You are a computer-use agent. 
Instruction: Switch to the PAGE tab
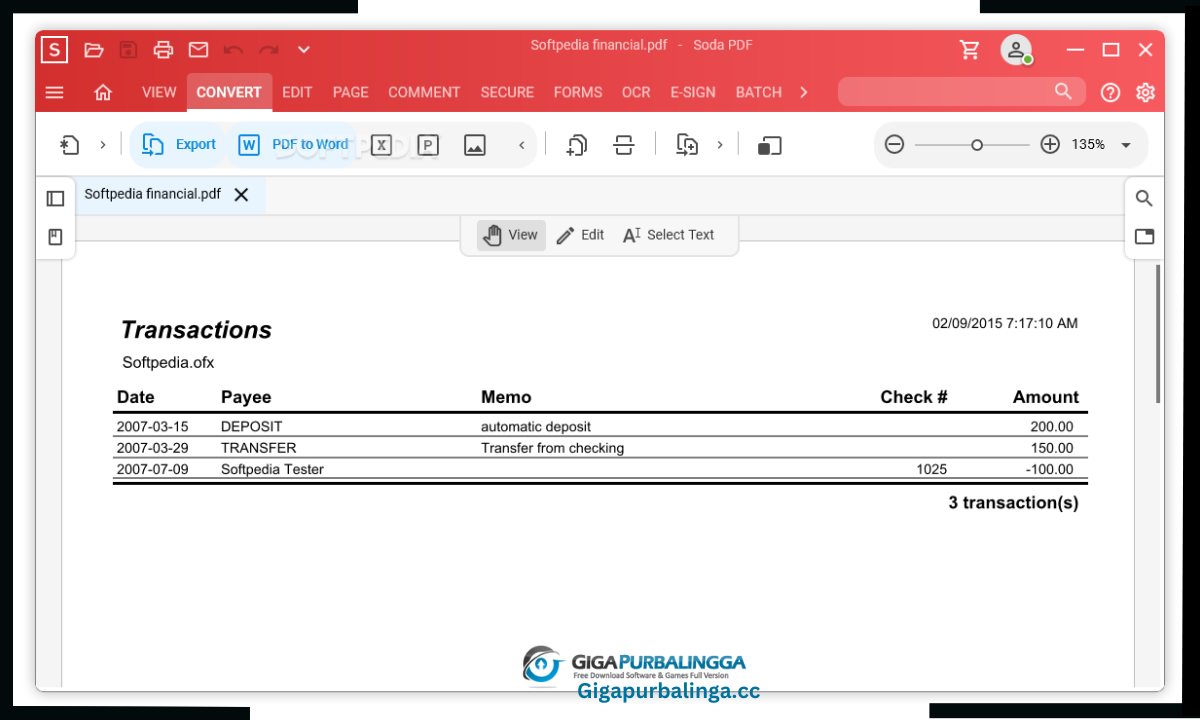click(351, 92)
